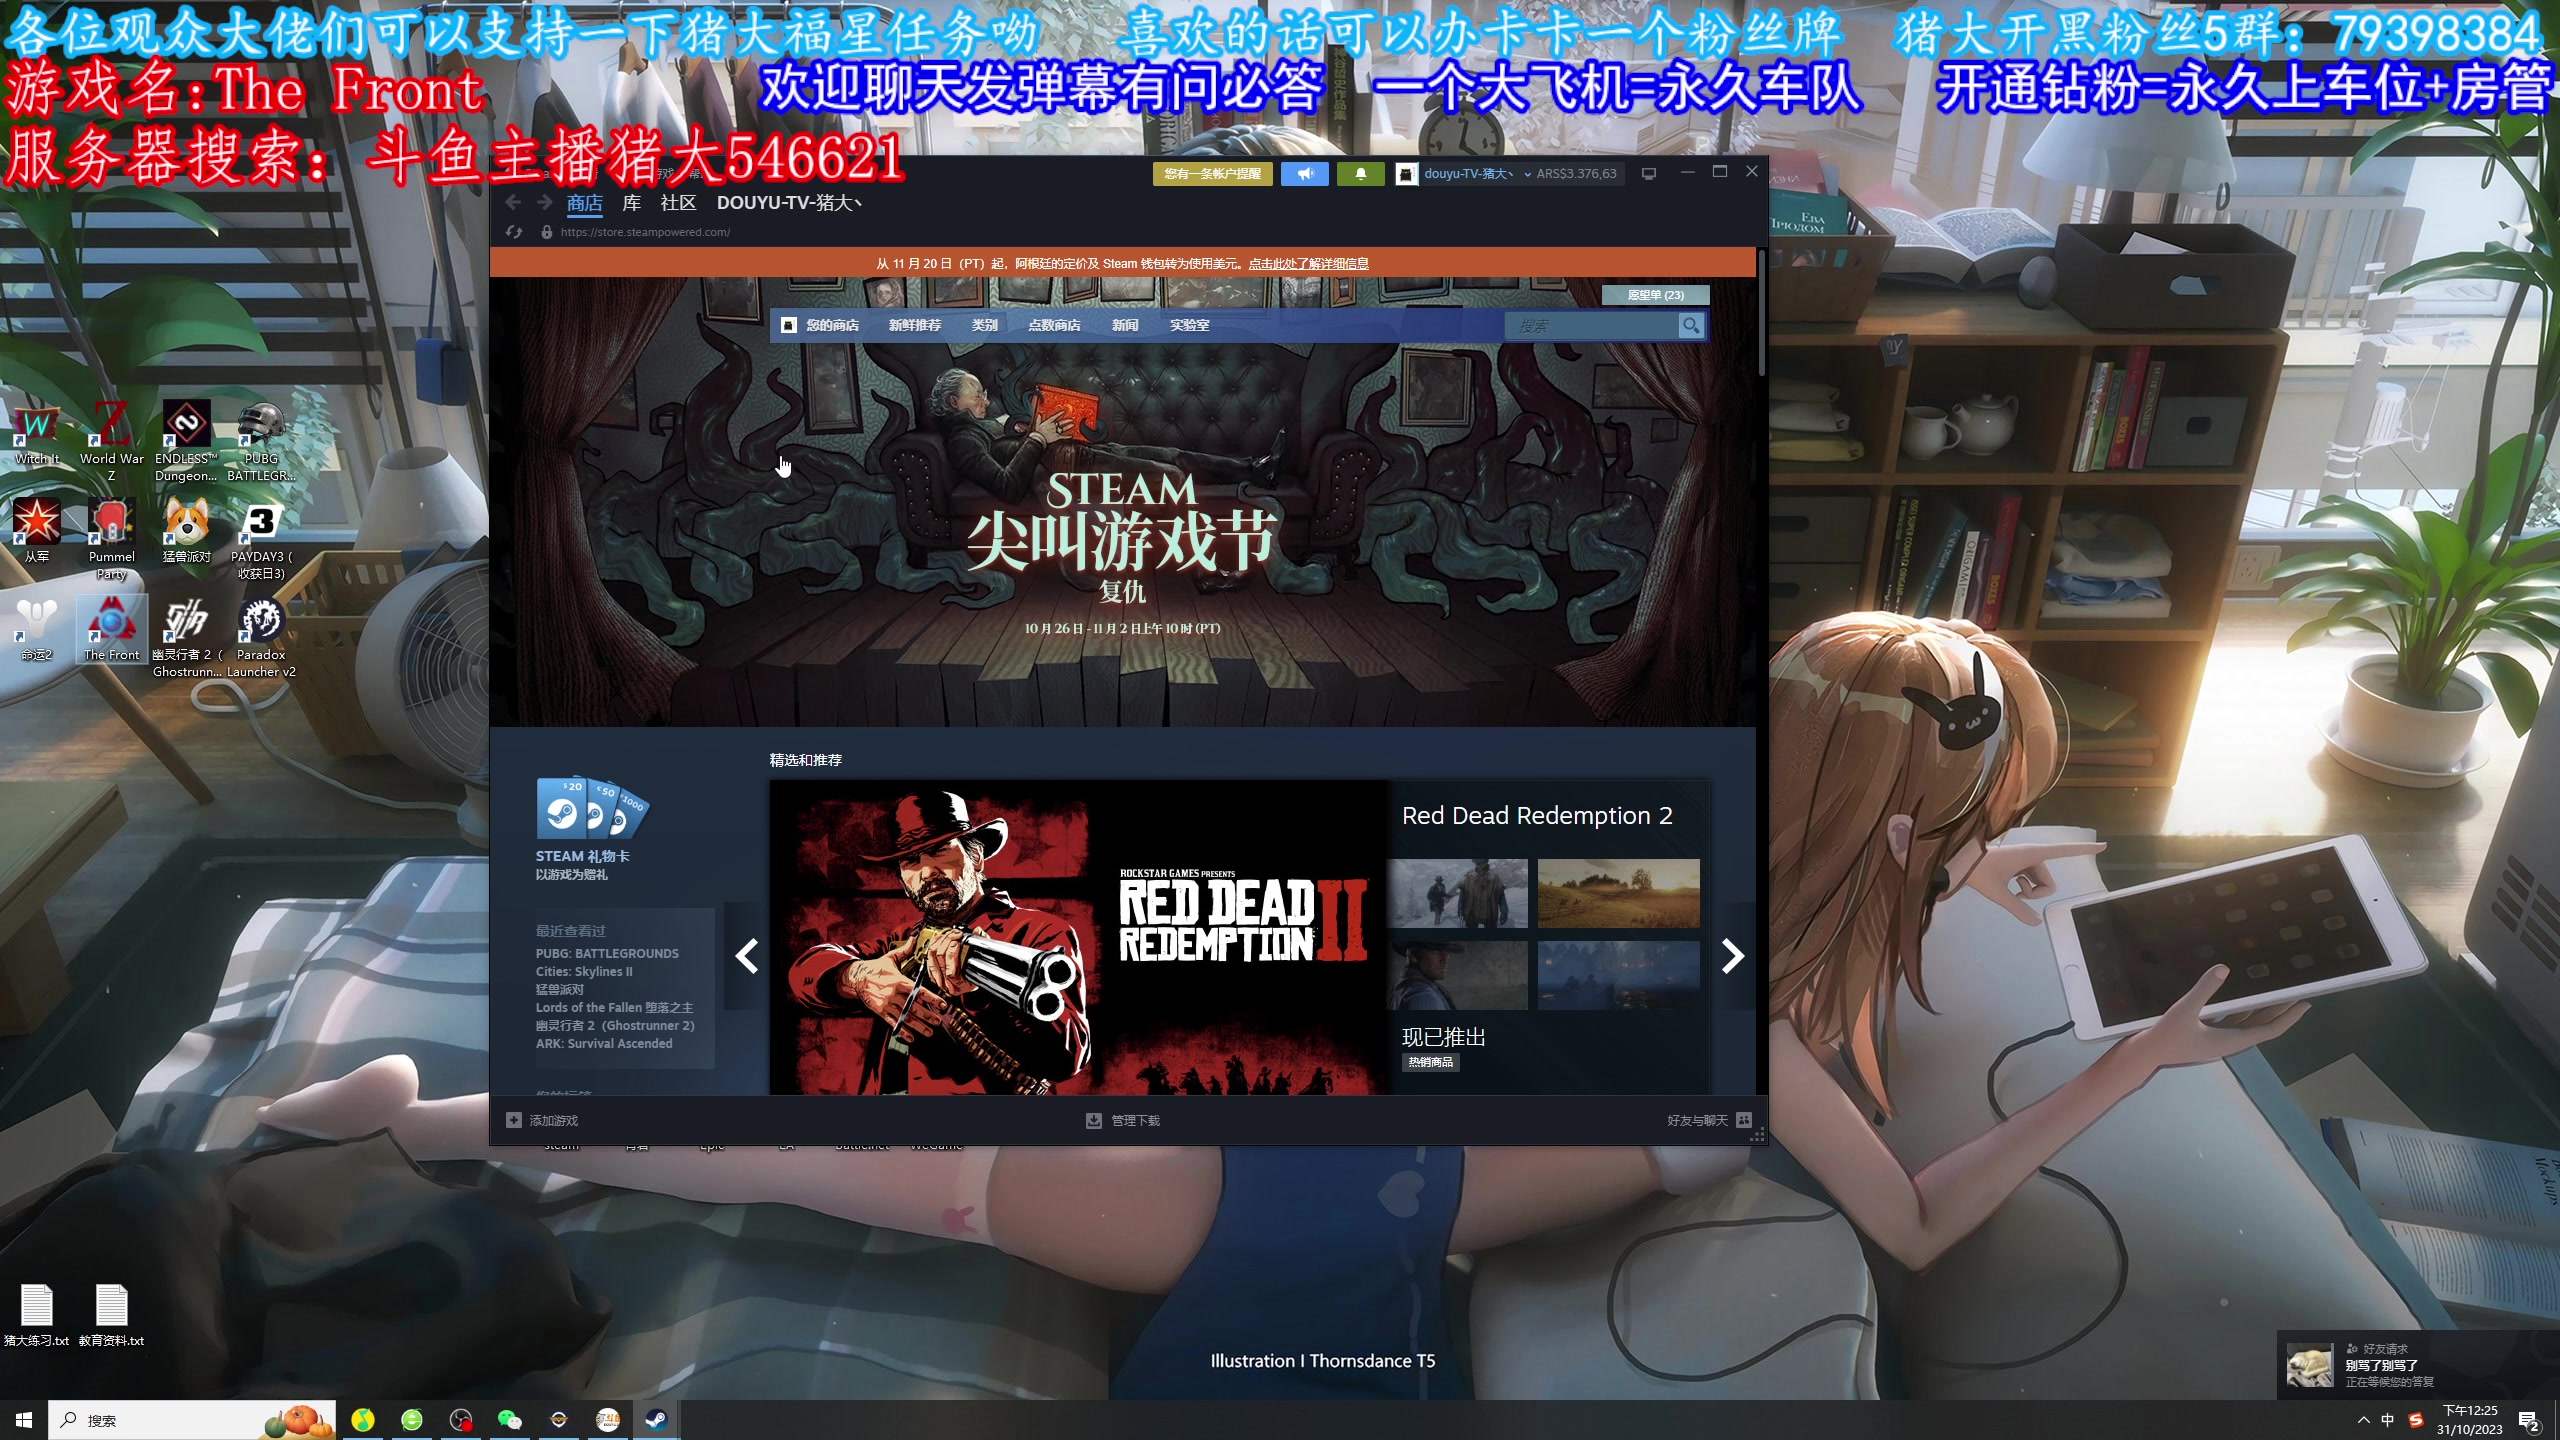Click the Red Dead Redemption 2 capsule image
This screenshot has width=2560, height=1440.
coord(1079,937)
